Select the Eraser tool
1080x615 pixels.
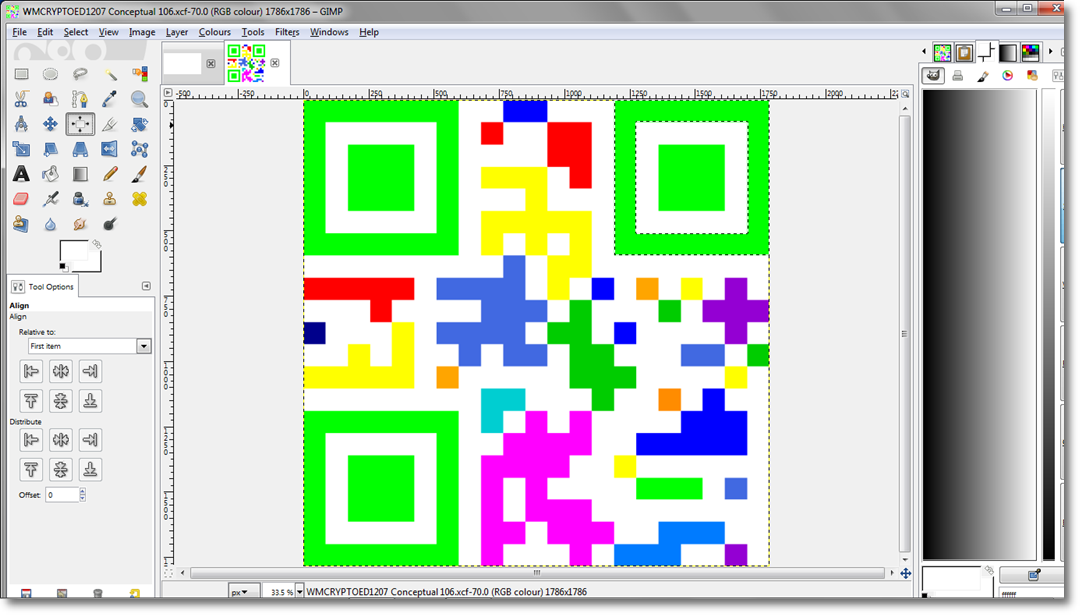click(21, 199)
